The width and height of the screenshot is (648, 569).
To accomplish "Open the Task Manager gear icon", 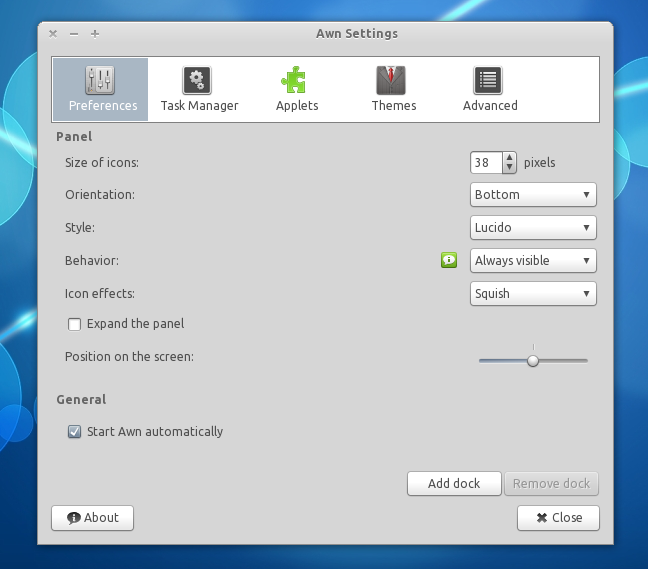I will (x=197, y=80).
